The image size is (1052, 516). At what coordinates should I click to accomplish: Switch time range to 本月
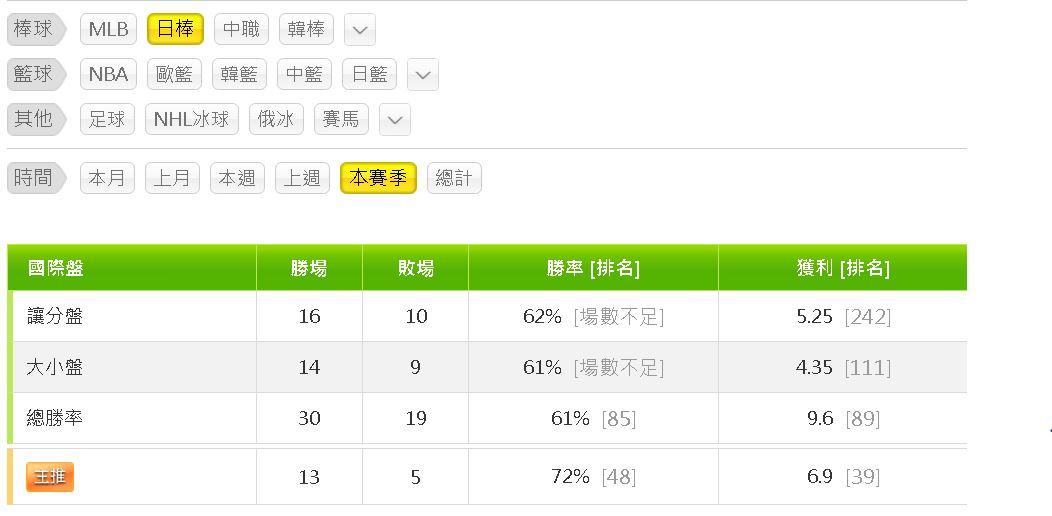(107, 178)
